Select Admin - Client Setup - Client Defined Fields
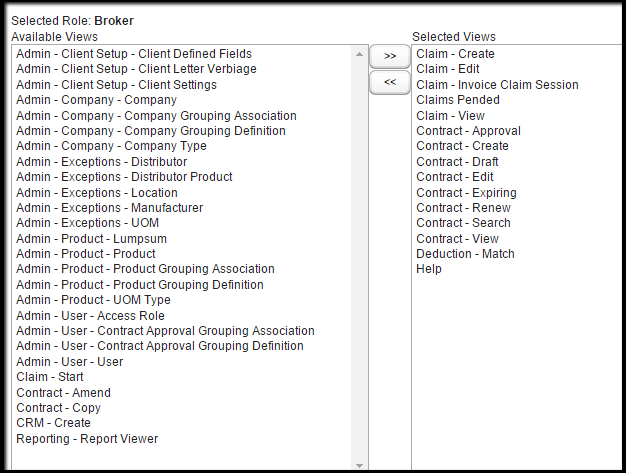 pos(134,54)
